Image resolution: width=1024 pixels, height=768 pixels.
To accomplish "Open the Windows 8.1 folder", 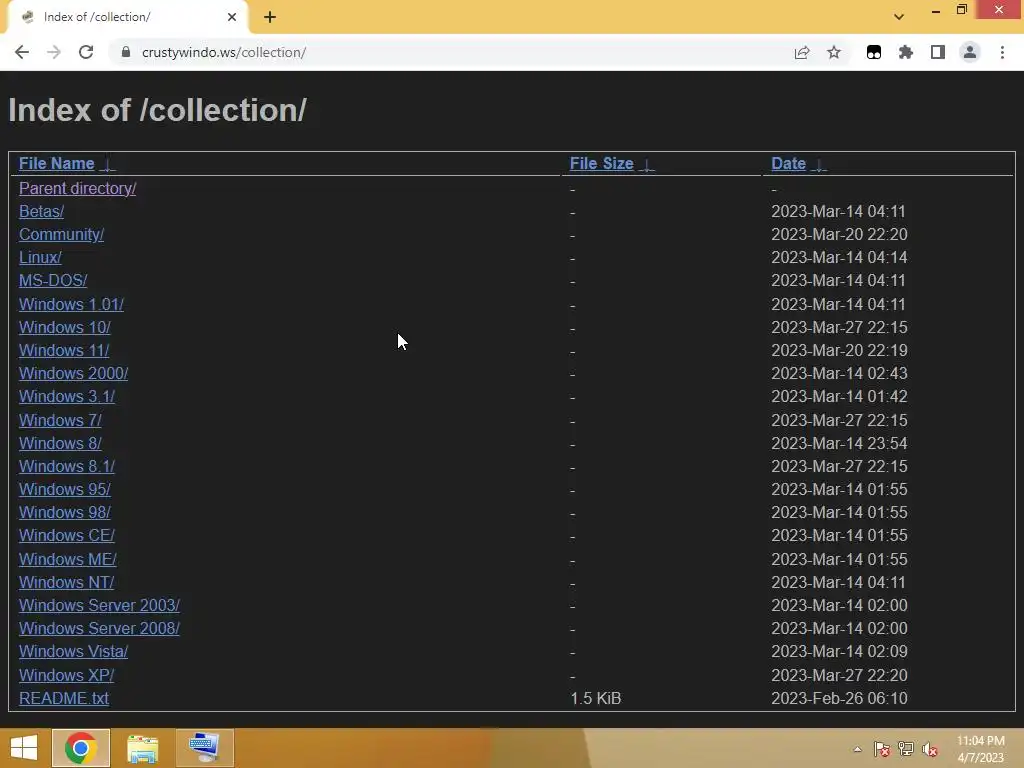I will (67, 466).
